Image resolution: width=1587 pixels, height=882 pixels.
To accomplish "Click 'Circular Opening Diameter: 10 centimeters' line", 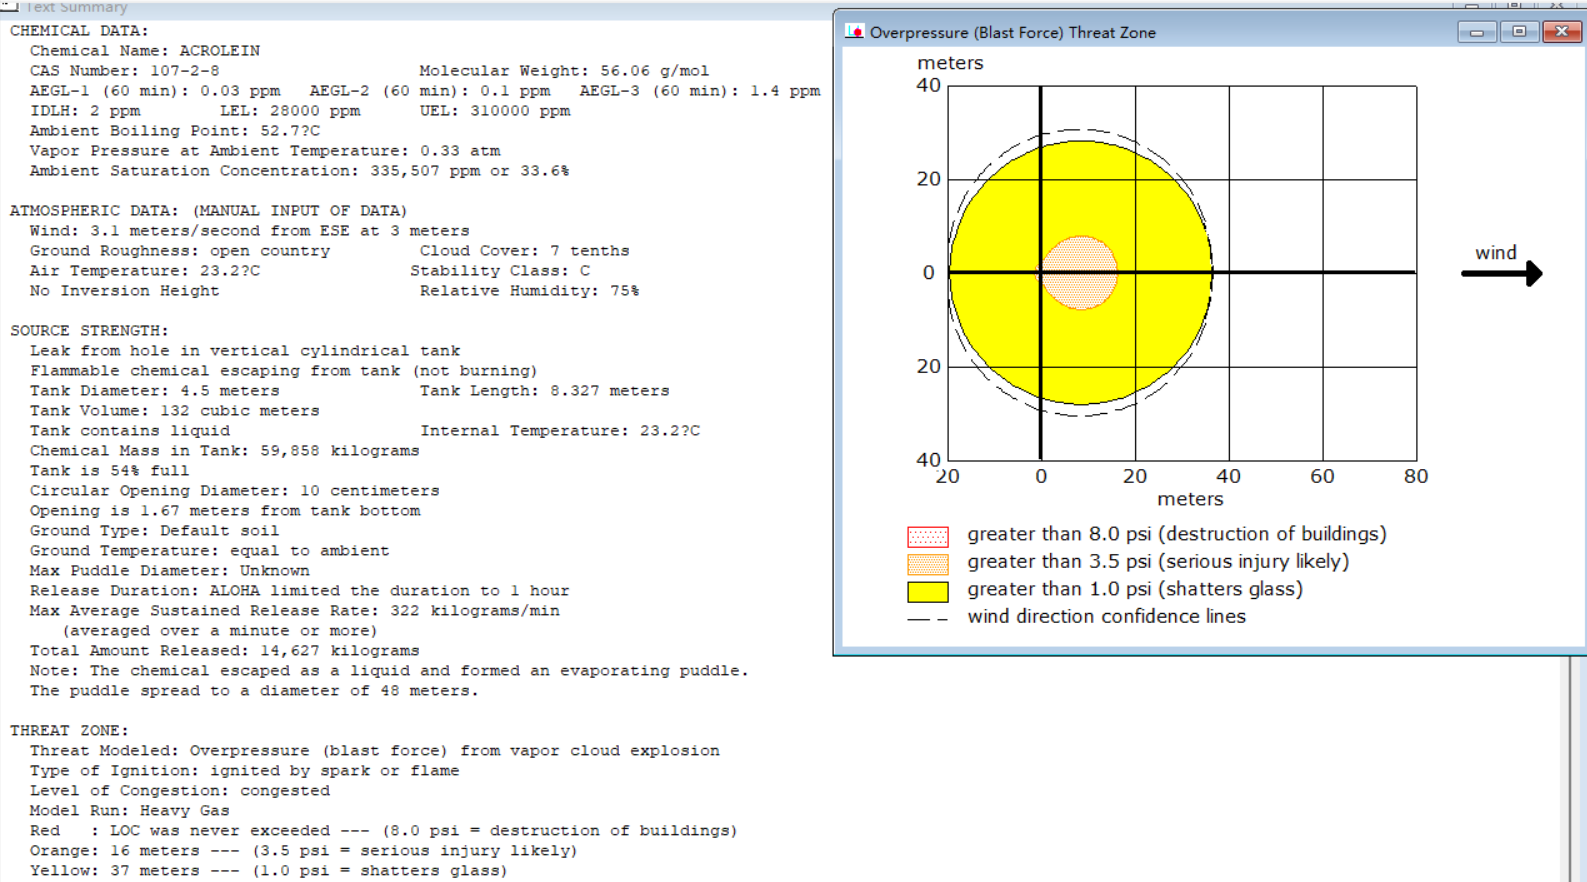I will click(x=234, y=490).
